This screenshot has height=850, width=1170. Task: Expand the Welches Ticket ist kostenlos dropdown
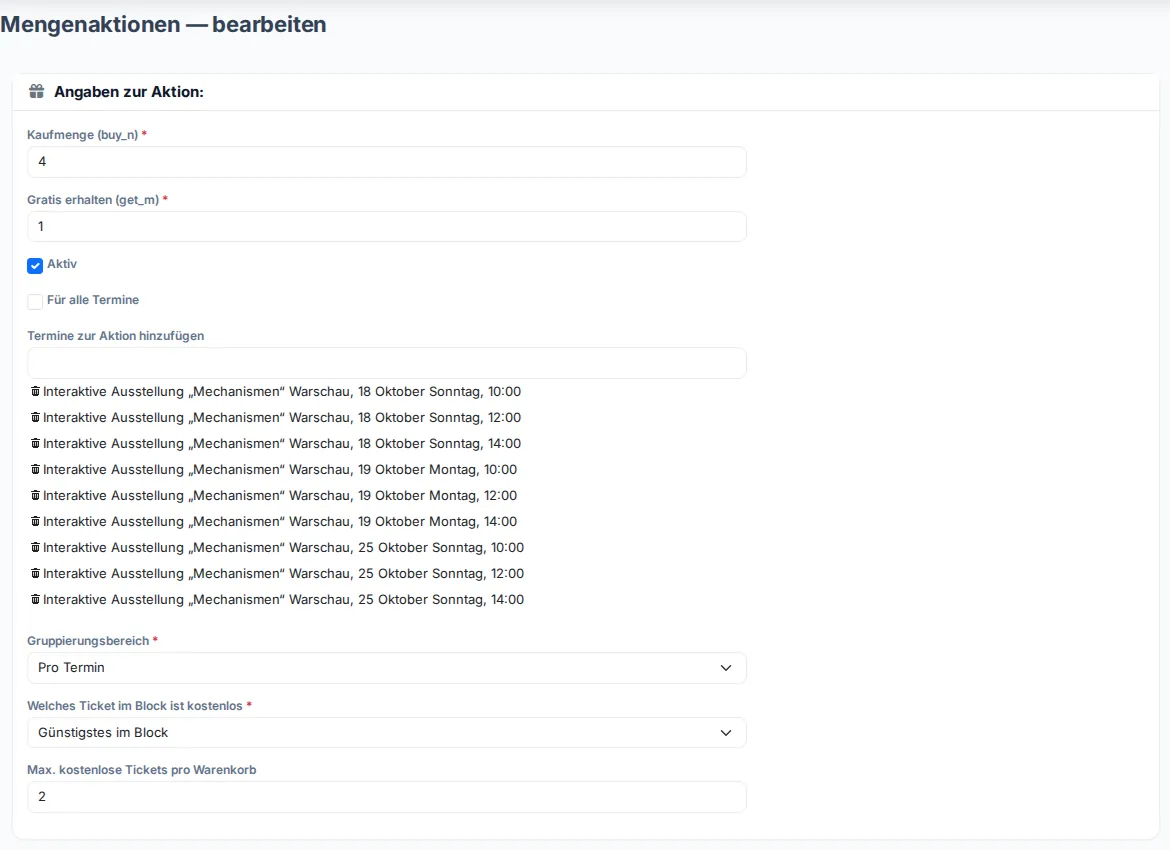point(387,733)
